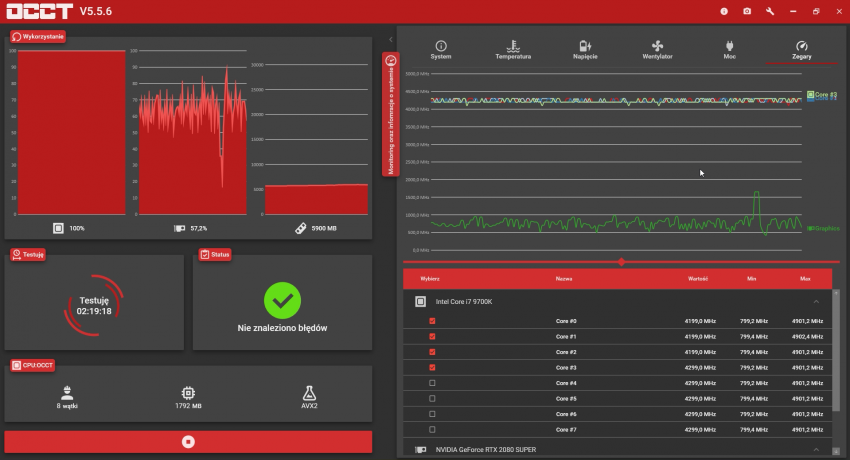Collapse the NVIDIA GeForce RTX 2080 SUPER group

coord(816,450)
